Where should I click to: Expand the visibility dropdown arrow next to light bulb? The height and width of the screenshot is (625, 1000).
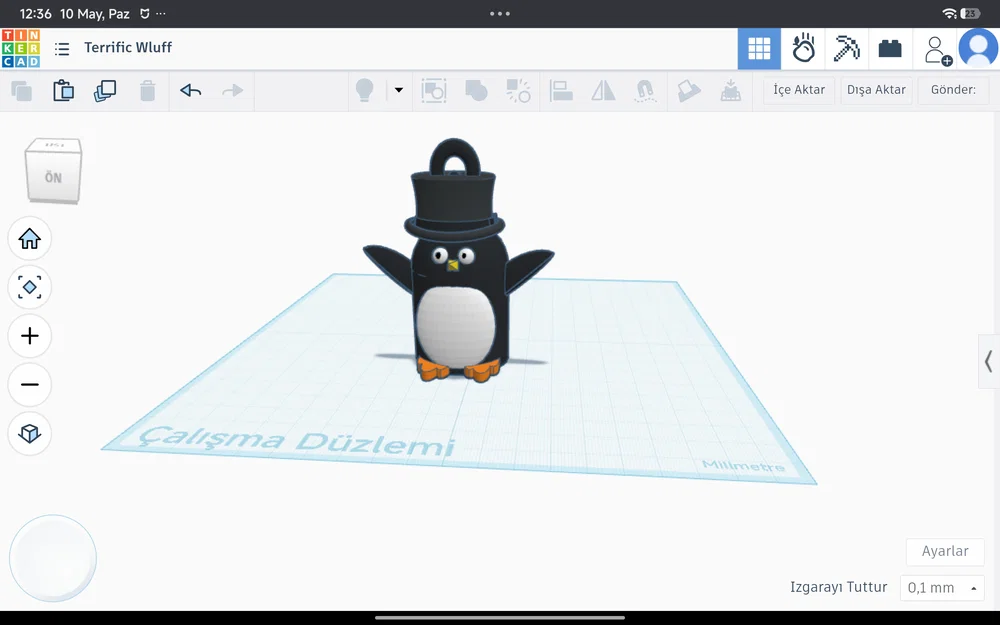click(399, 90)
